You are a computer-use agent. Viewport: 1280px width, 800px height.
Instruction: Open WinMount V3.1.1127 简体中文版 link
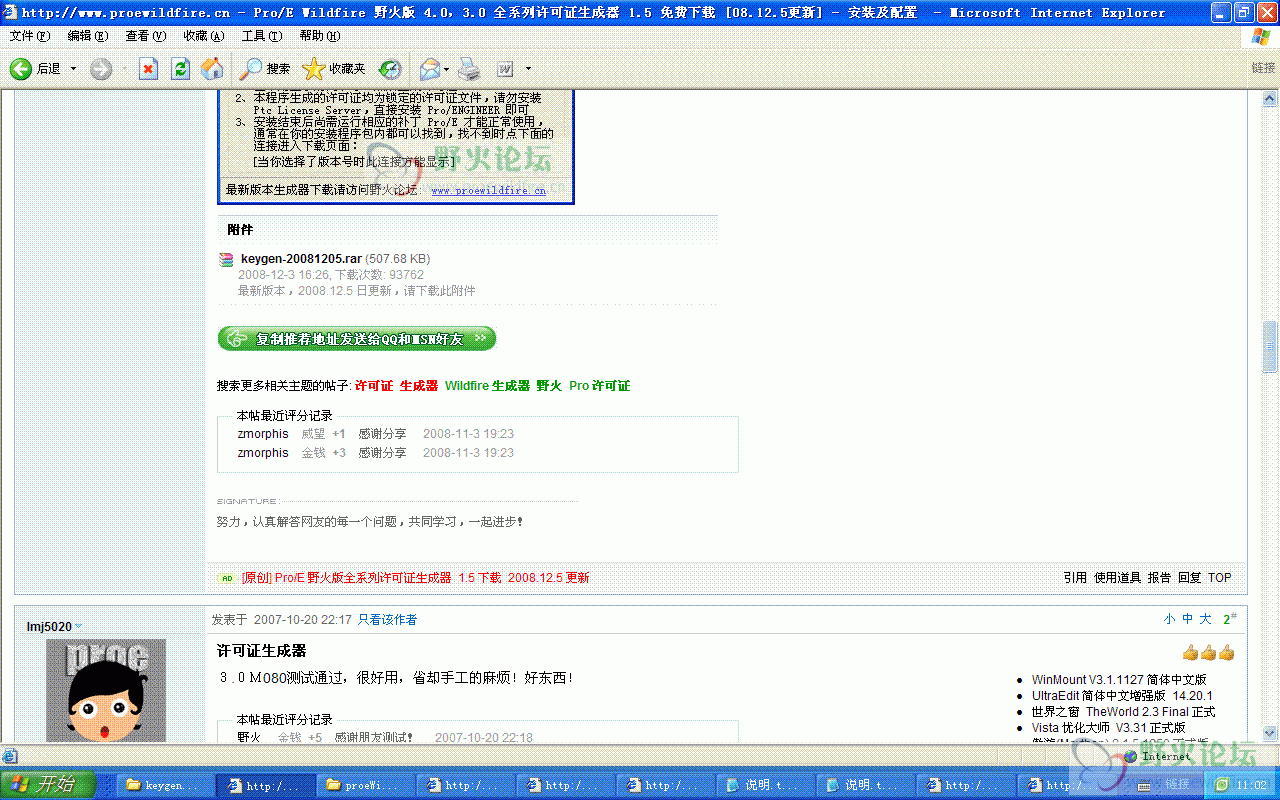(x=1119, y=680)
